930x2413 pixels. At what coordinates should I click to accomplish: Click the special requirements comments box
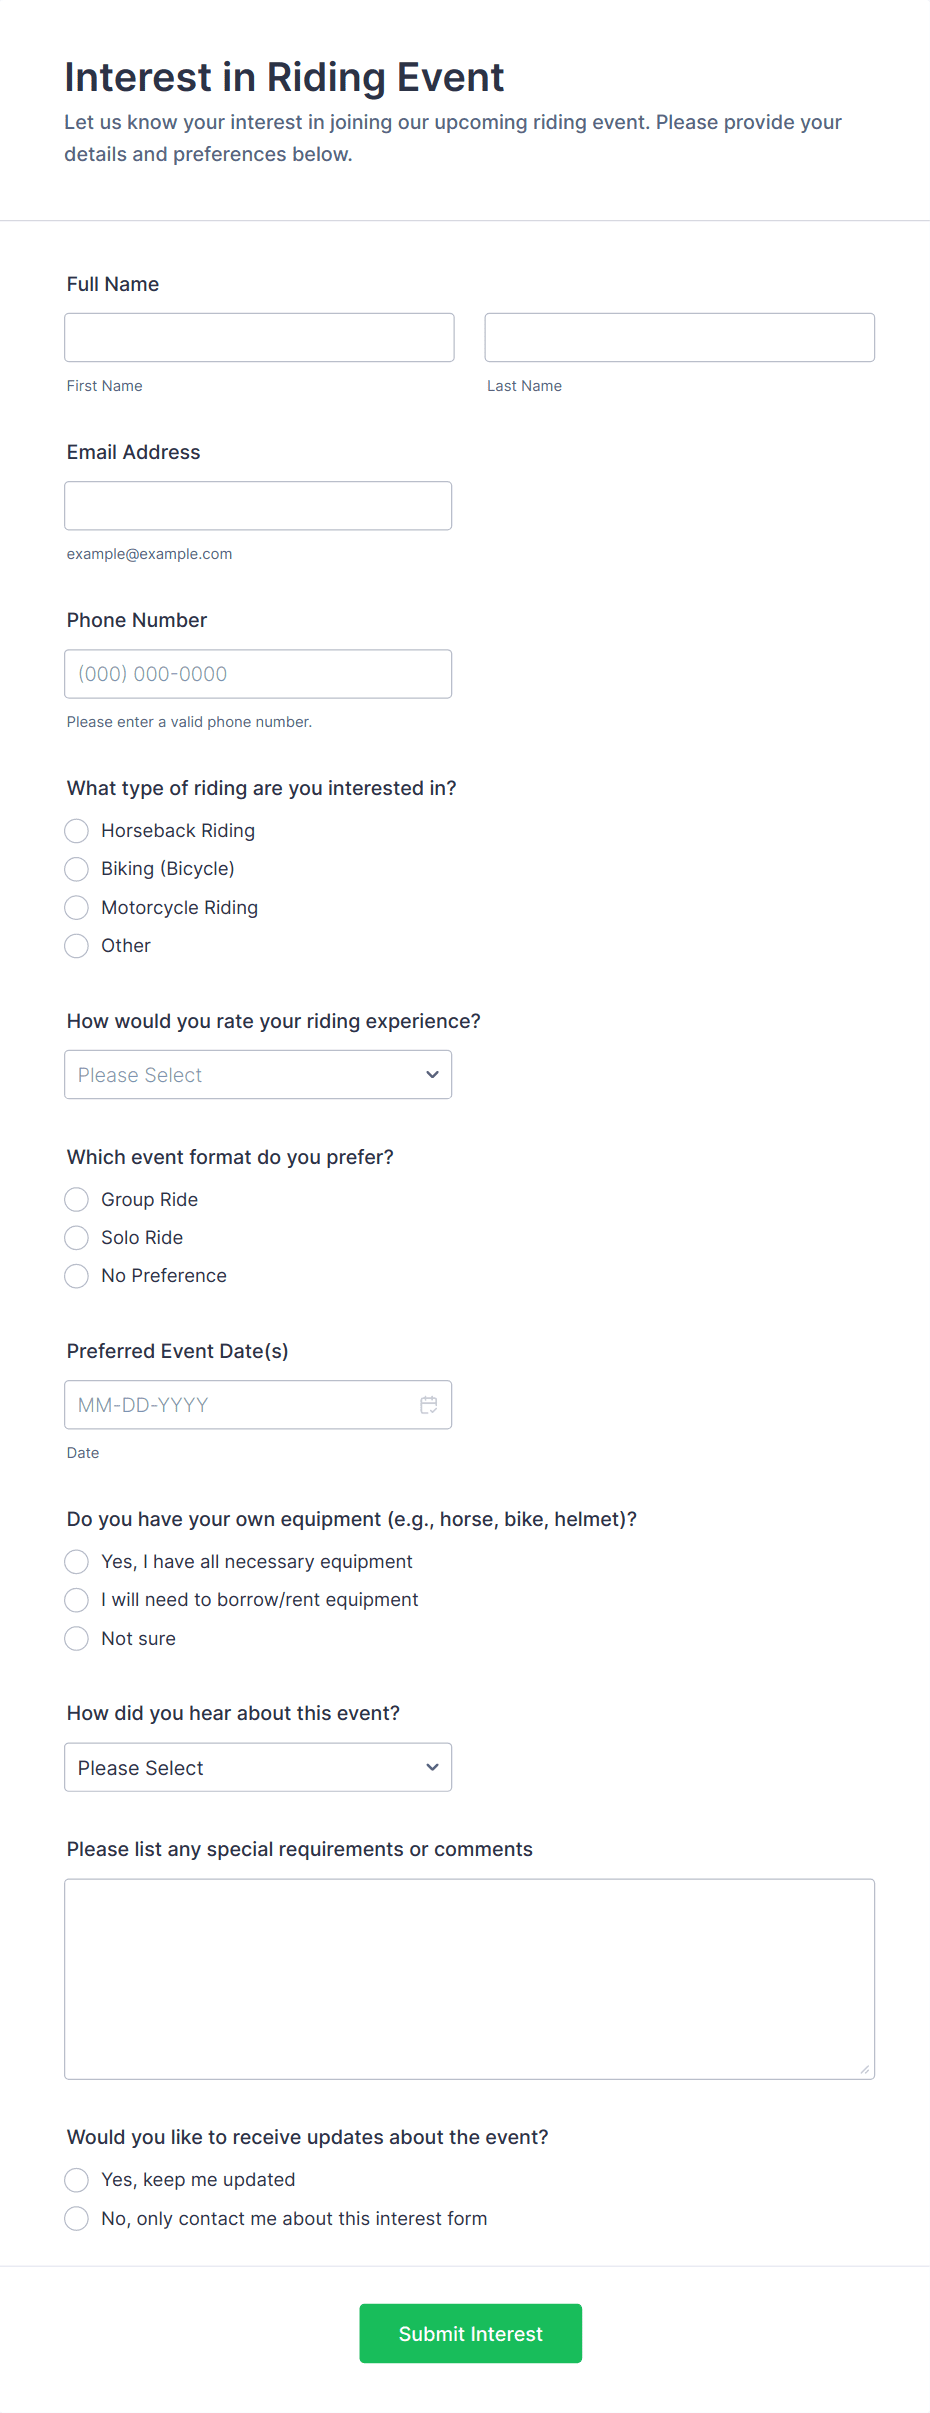469,1979
